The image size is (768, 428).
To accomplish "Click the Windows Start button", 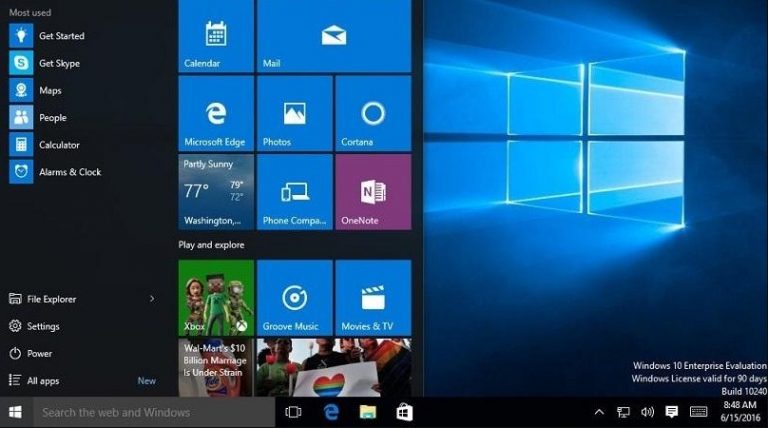I will 16,412.
